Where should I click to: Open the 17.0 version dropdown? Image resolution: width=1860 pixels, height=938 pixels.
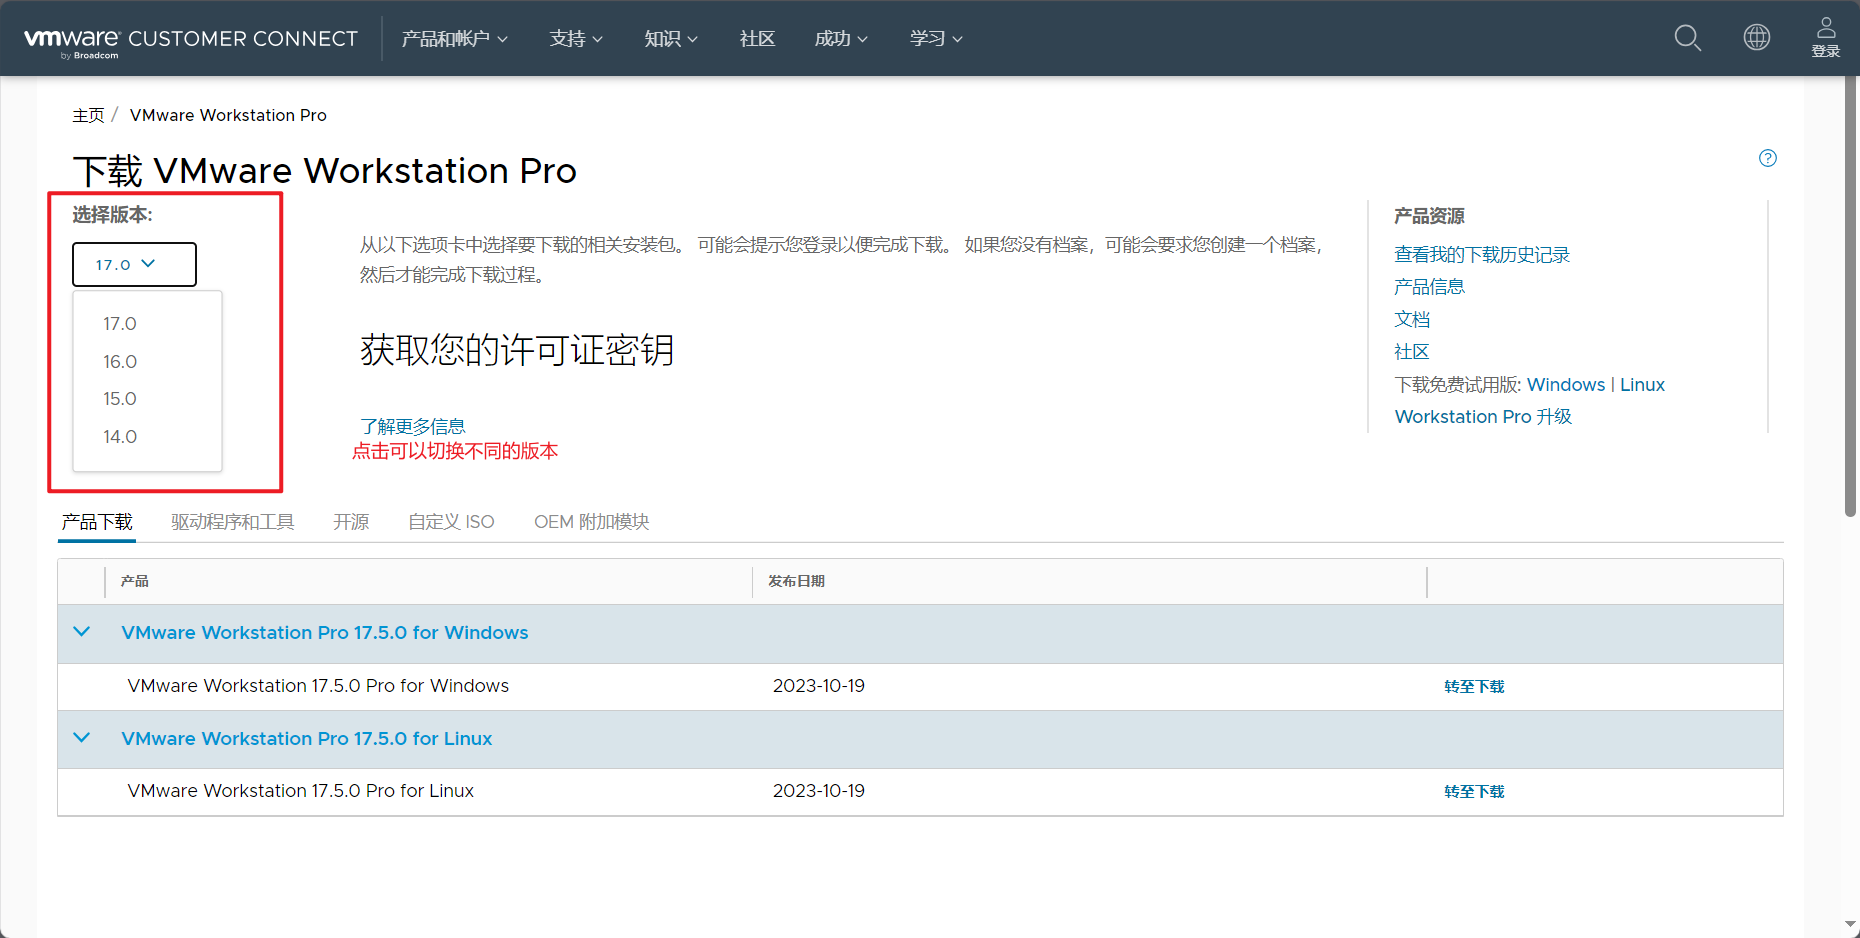pyautogui.click(x=134, y=264)
